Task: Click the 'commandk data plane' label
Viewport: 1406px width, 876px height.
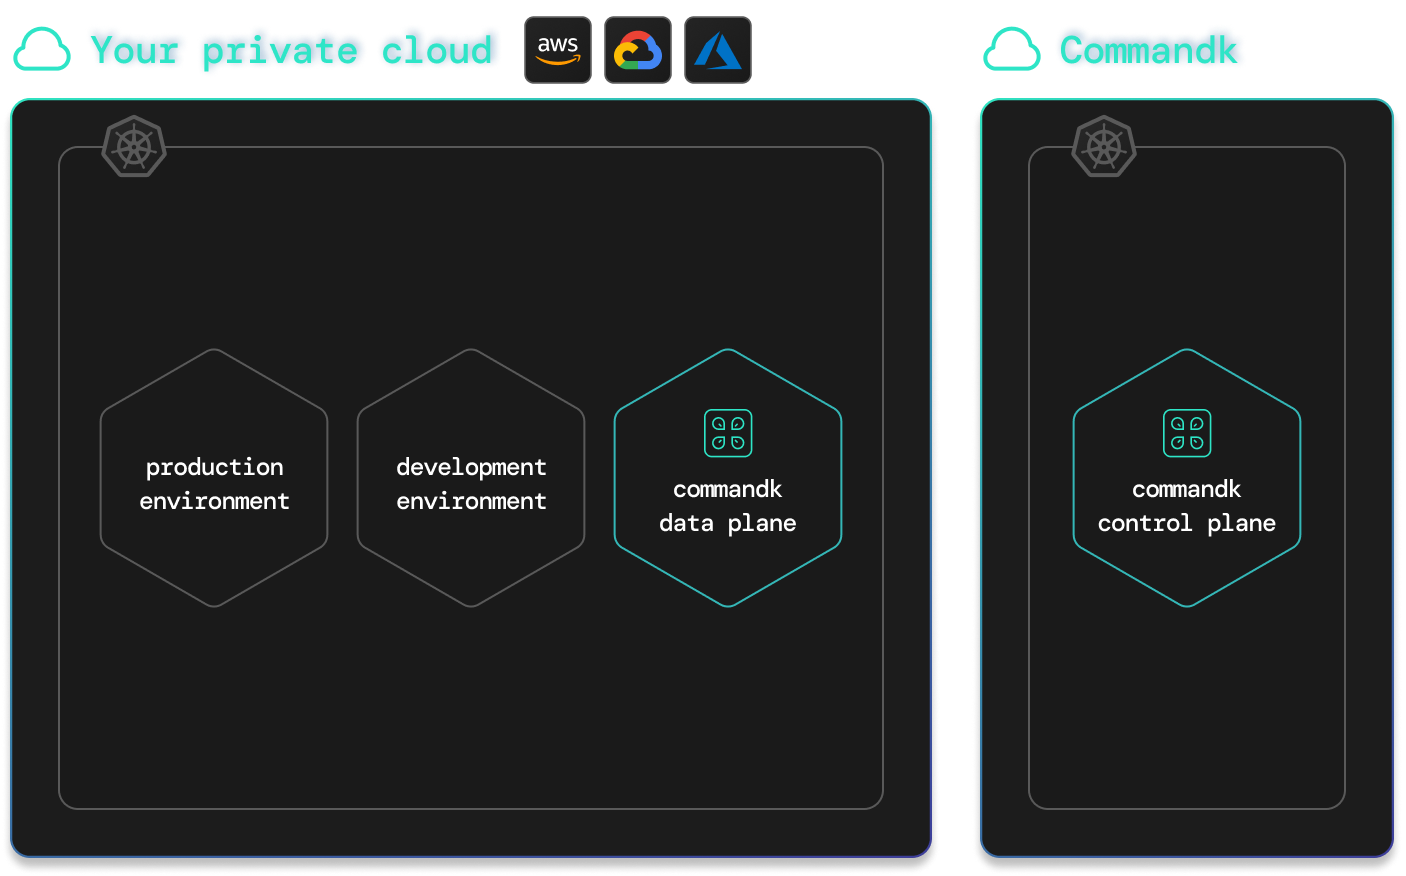Action: click(x=728, y=506)
